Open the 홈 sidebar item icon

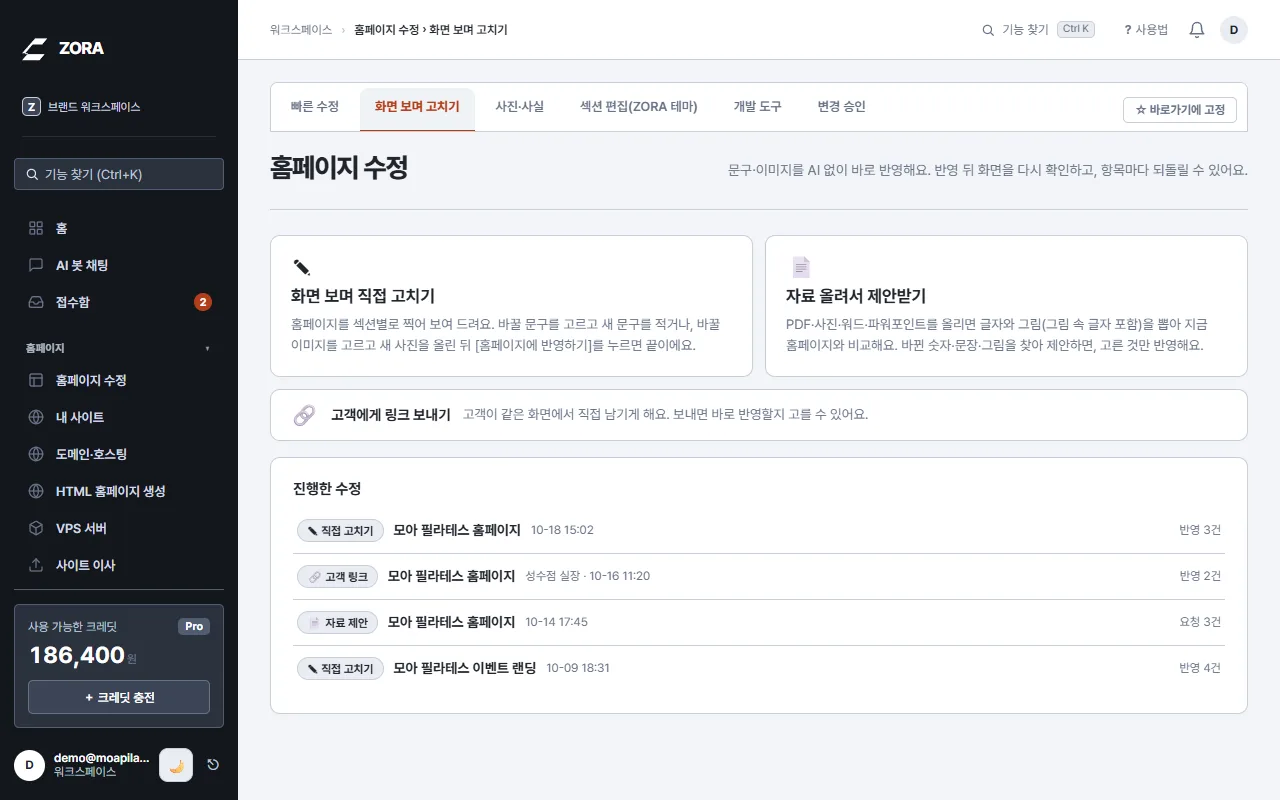click(36, 228)
